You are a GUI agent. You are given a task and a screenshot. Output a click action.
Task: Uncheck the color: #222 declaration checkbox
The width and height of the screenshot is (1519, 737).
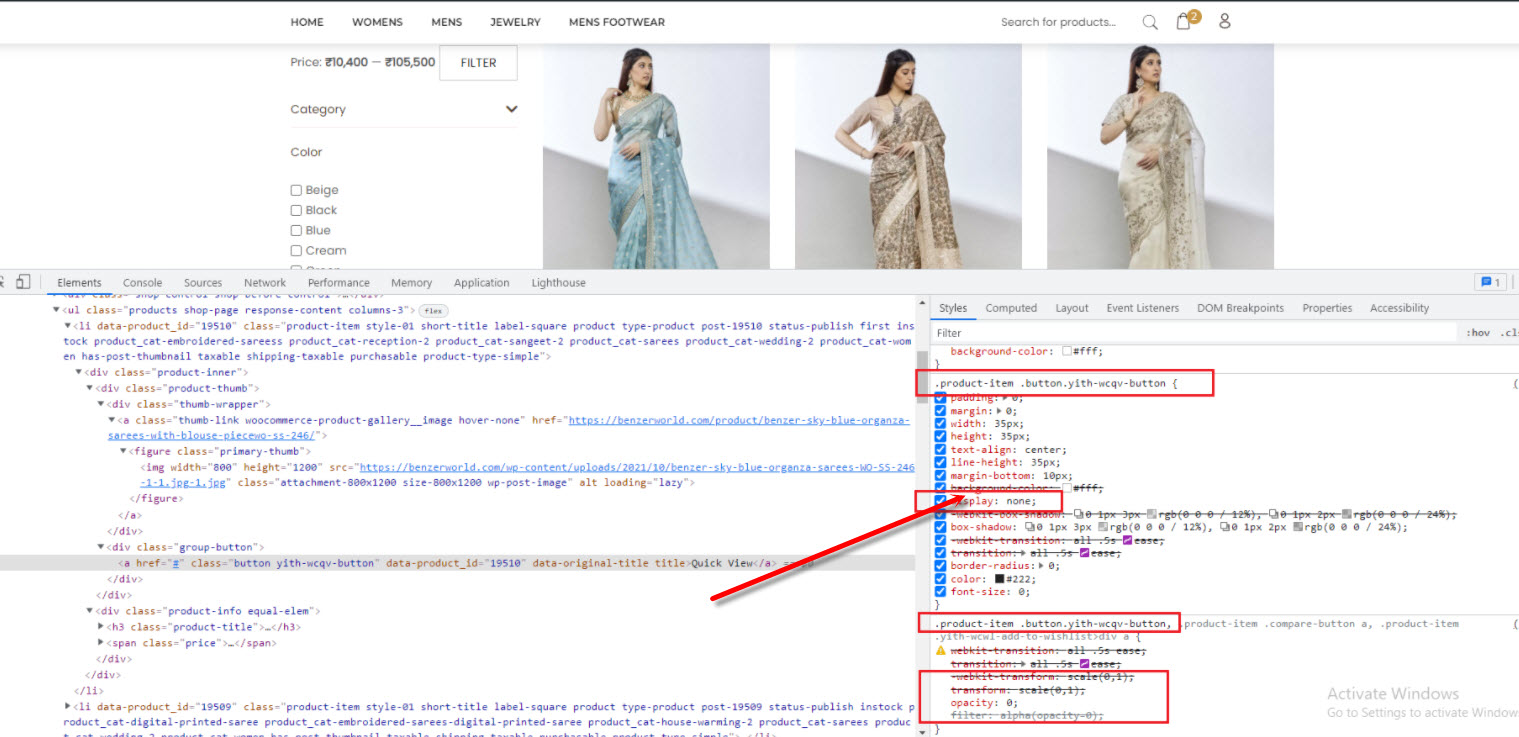(940, 579)
